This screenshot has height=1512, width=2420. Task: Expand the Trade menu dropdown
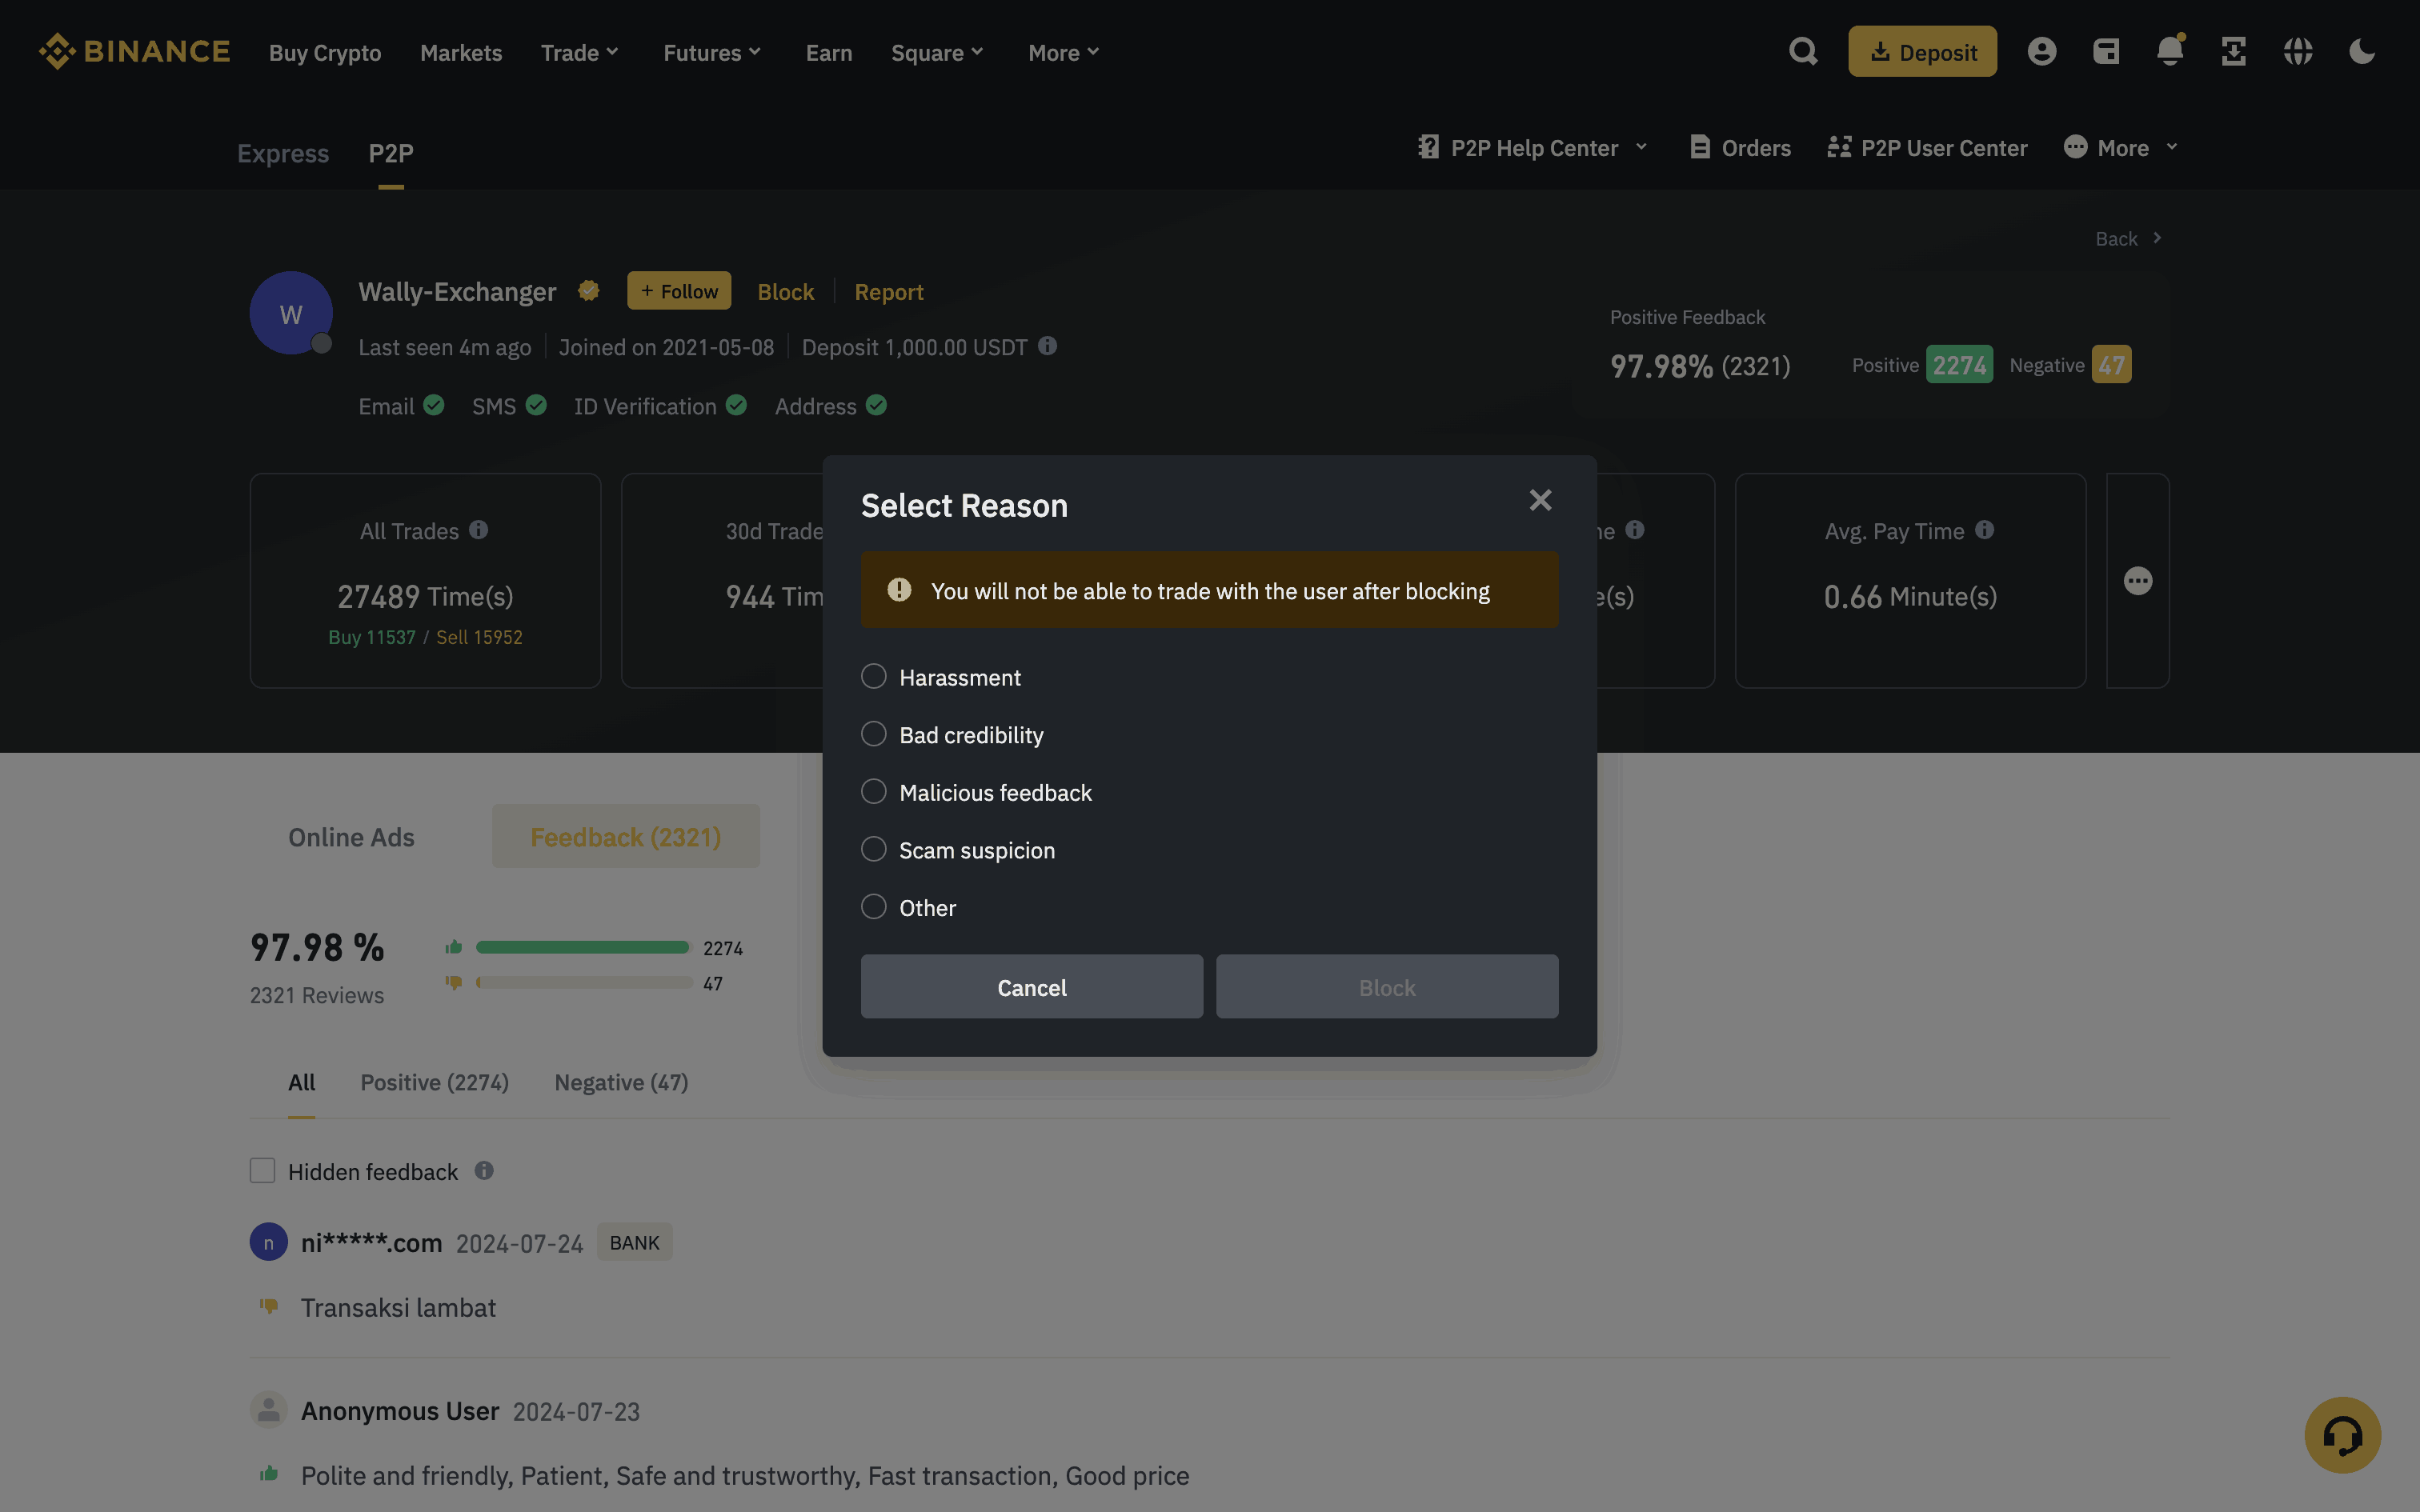click(x=580, y=53)
